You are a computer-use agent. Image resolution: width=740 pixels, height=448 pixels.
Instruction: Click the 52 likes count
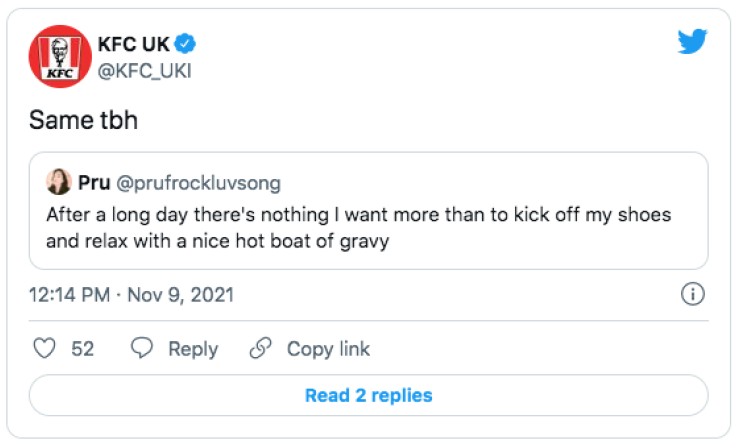click(x=83, y=348)
